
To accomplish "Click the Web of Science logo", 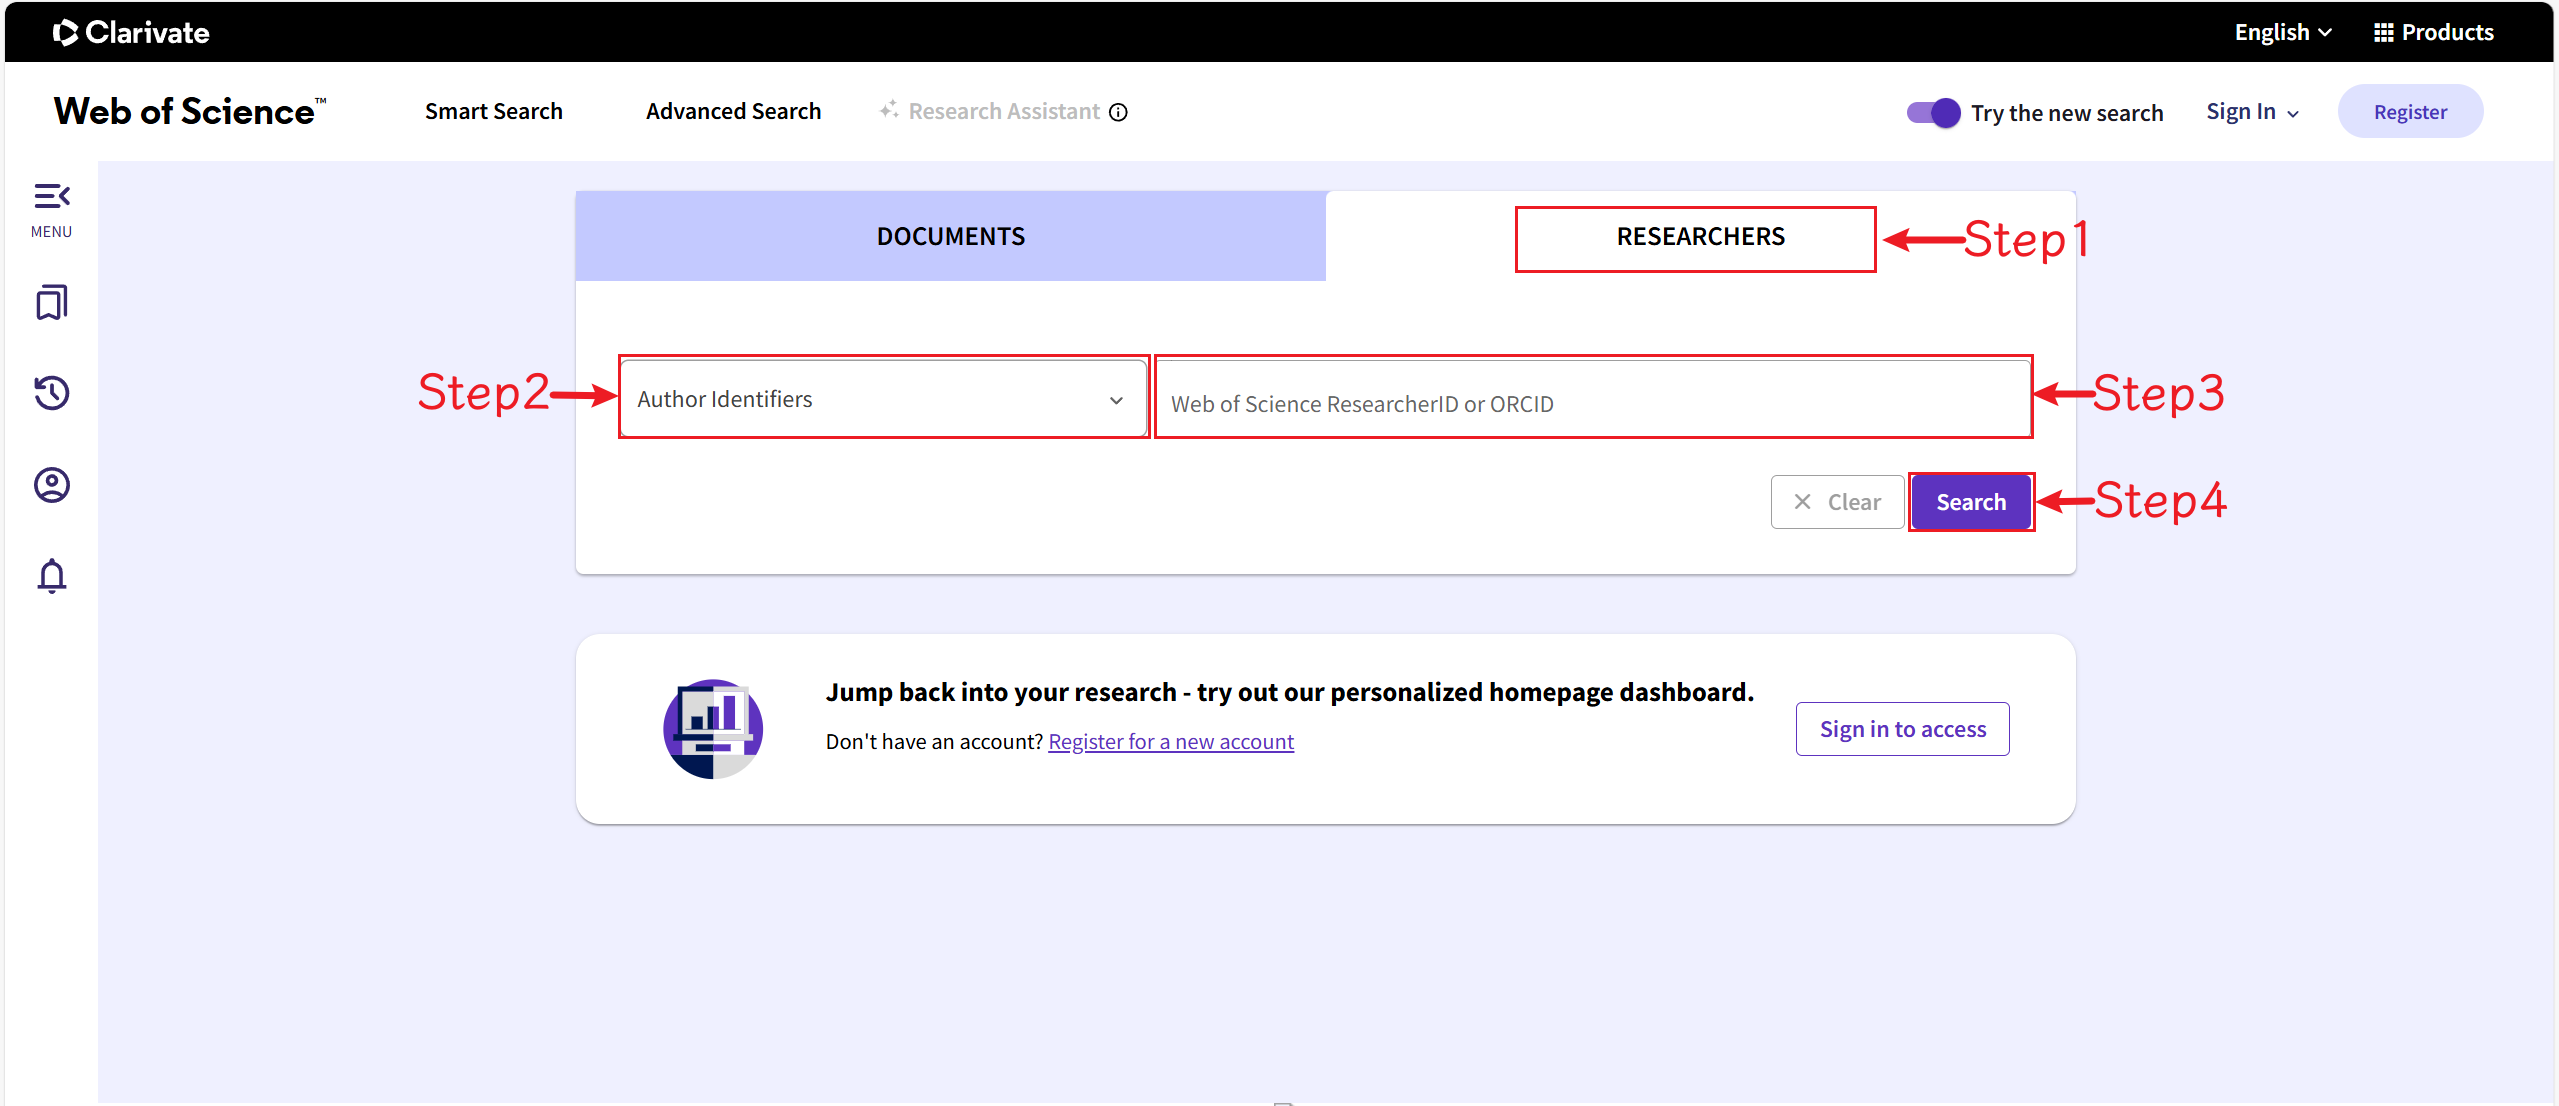I will pos(188,111).
